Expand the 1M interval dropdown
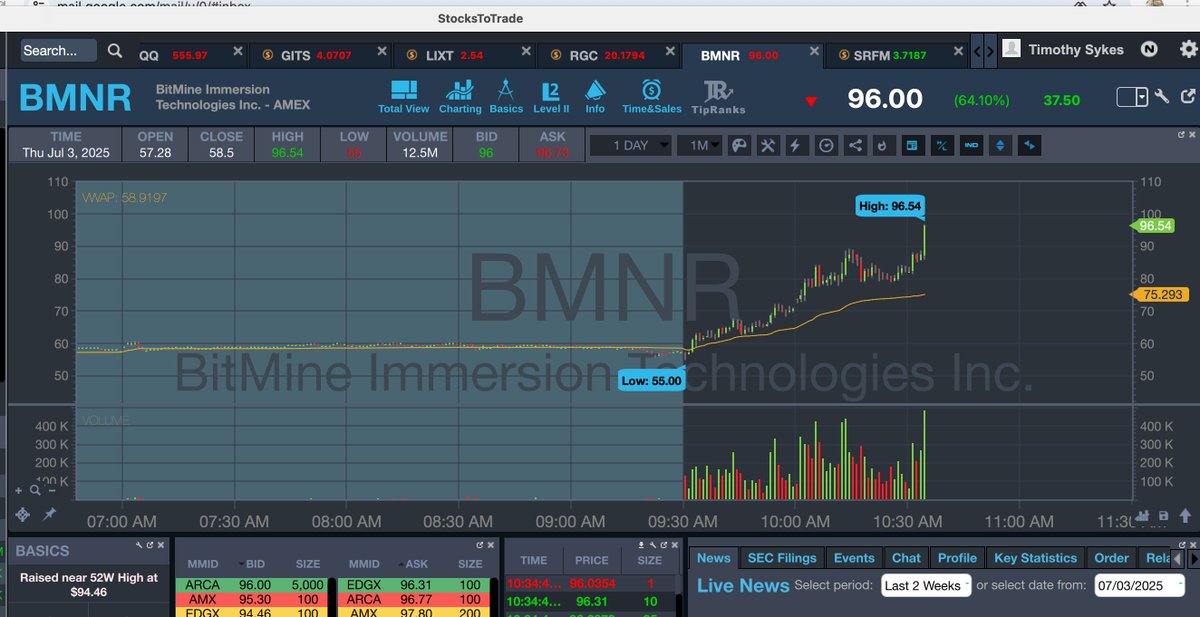Viewport: 1200px width, 617px height. tap(698, 145)
